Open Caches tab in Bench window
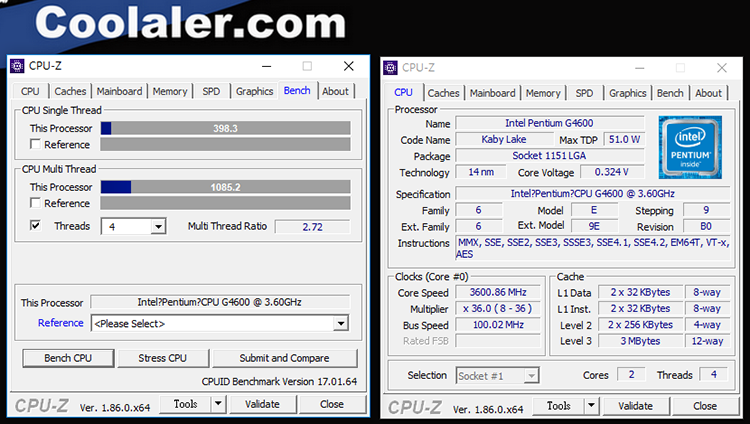This screenshot has width=750, height=424. point(70,91)
